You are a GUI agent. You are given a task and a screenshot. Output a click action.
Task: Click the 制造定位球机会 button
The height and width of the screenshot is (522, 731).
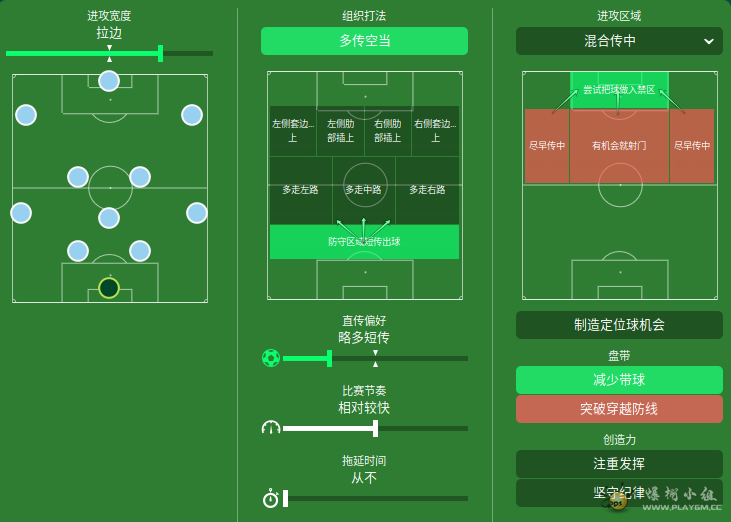[x=619, y=325]
